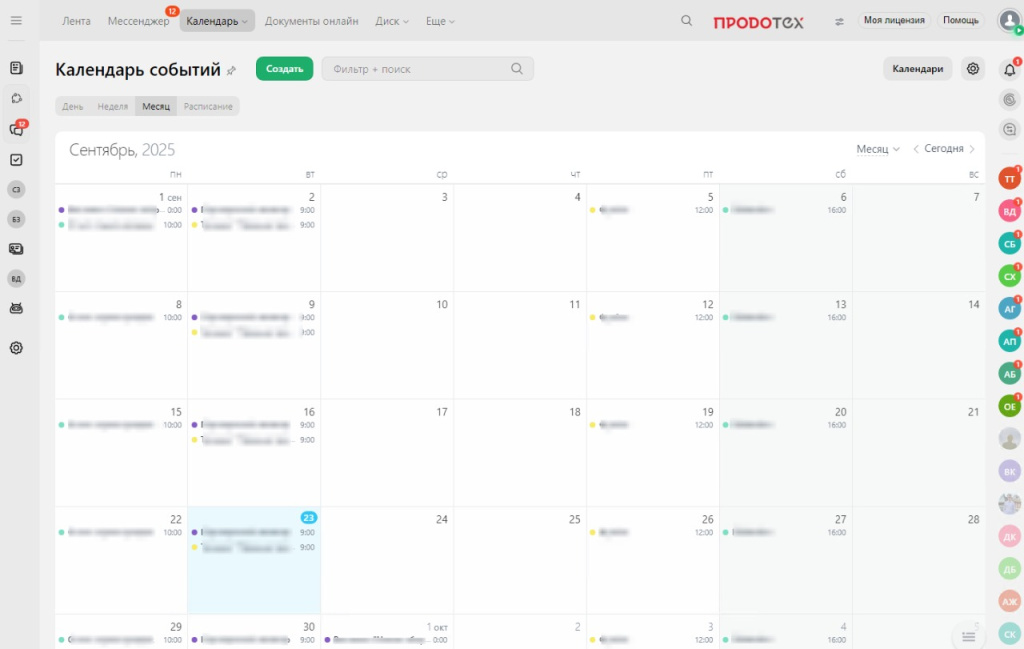Viewport: 1024px width, 649px height.
Task: Open the СЗ item in left sidebar
Action: [16, 189]
